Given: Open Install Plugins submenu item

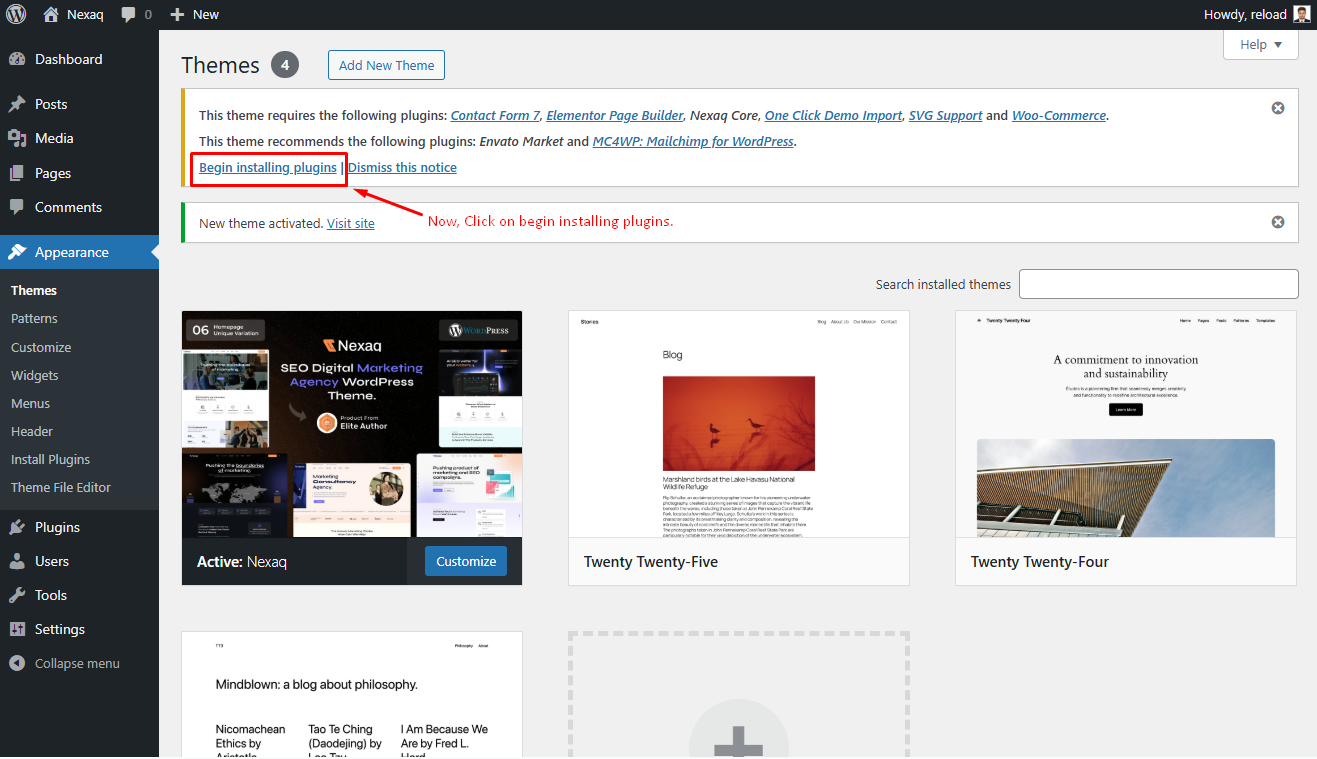Looking at the screenshot, I should tap(50, 459).
